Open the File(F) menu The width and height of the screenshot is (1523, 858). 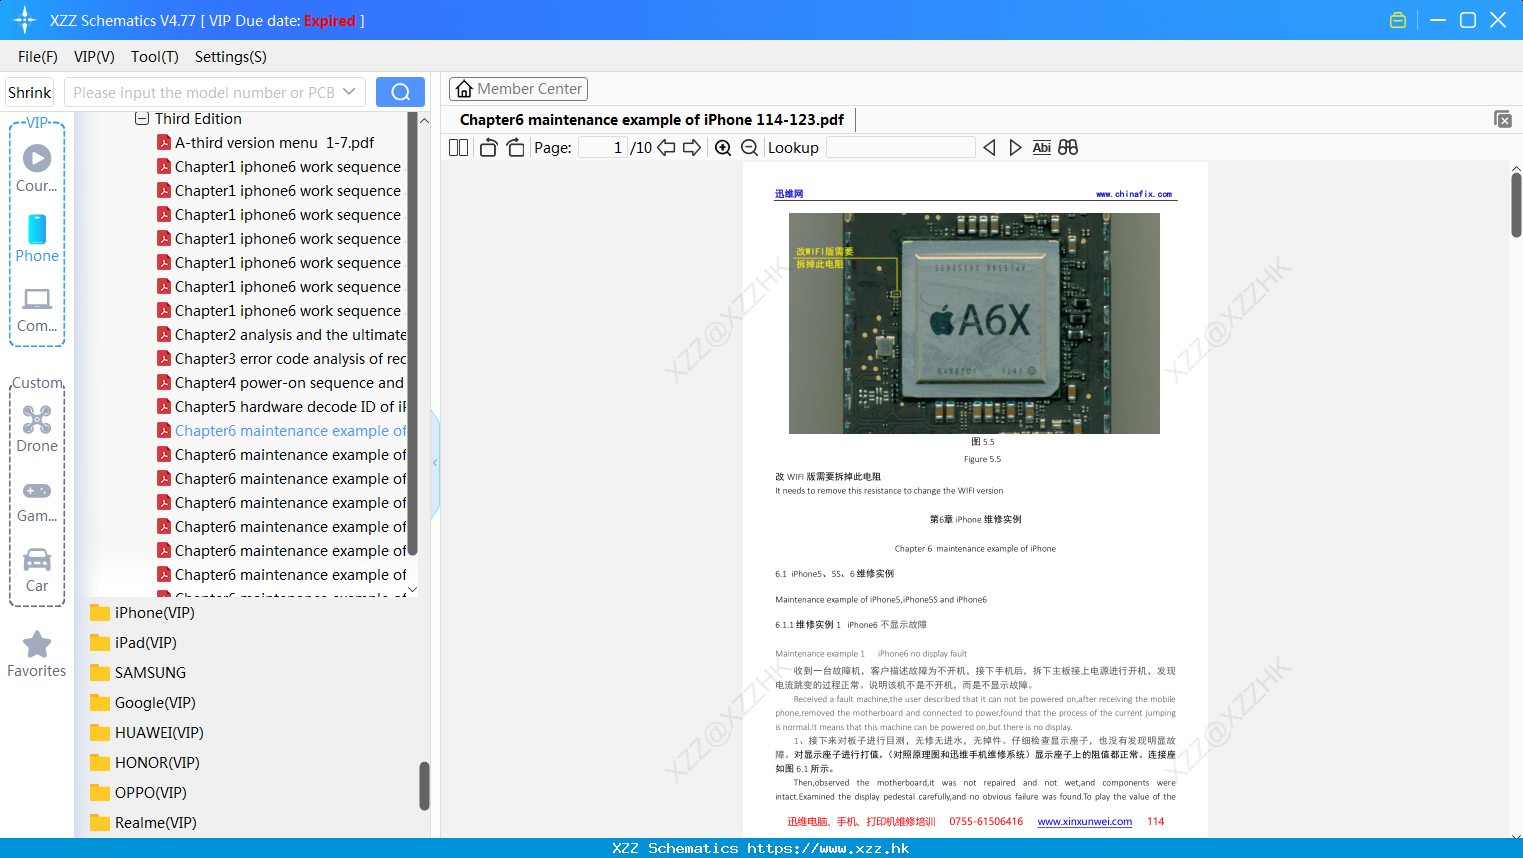coord(38,57)
